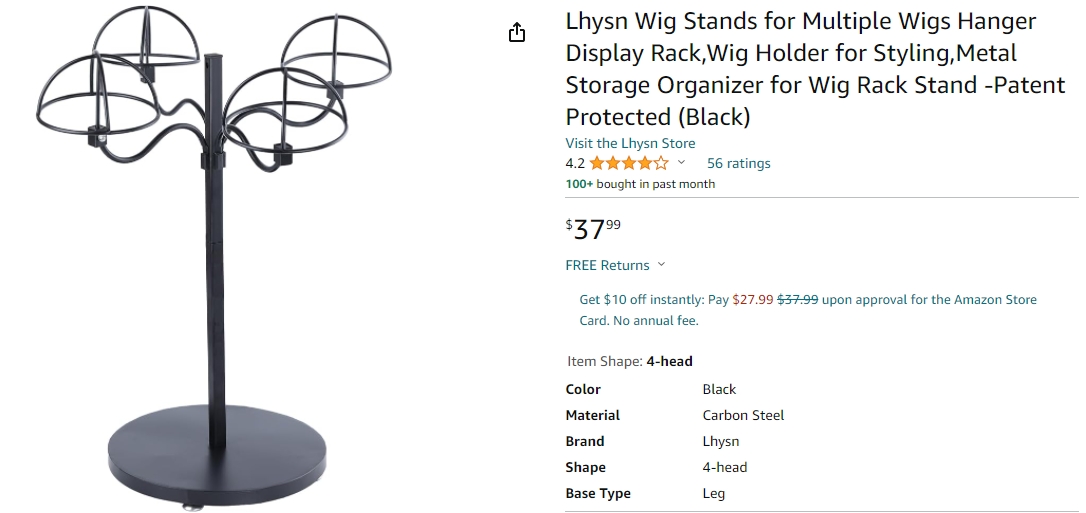Screen dimensions: 1086x513
Task: Click the 4.2 average rating number
Action: pyautogui.click(x=575, y=163)
